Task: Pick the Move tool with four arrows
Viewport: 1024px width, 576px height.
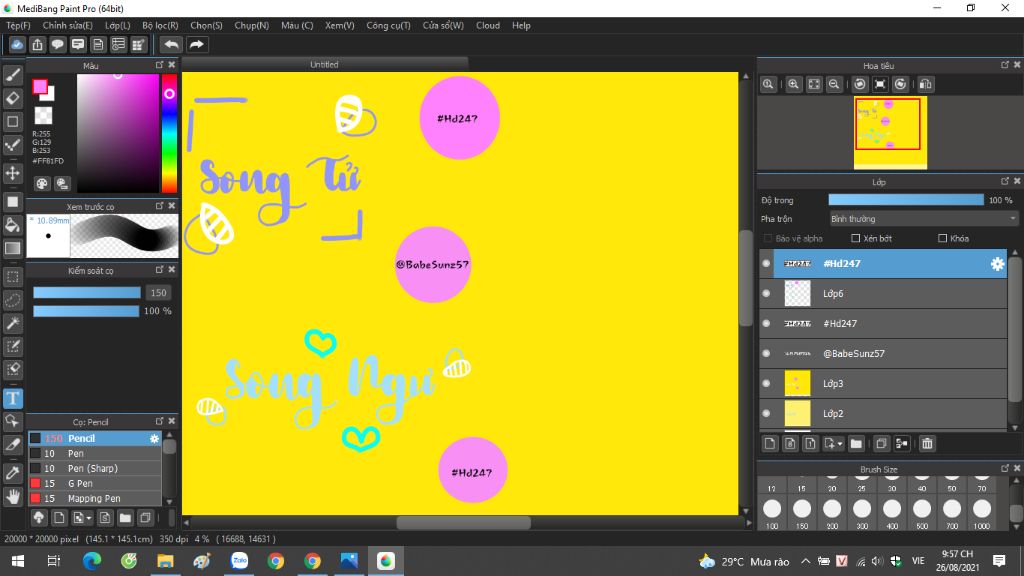Action: pyautogui.click(x=12, y=173)
